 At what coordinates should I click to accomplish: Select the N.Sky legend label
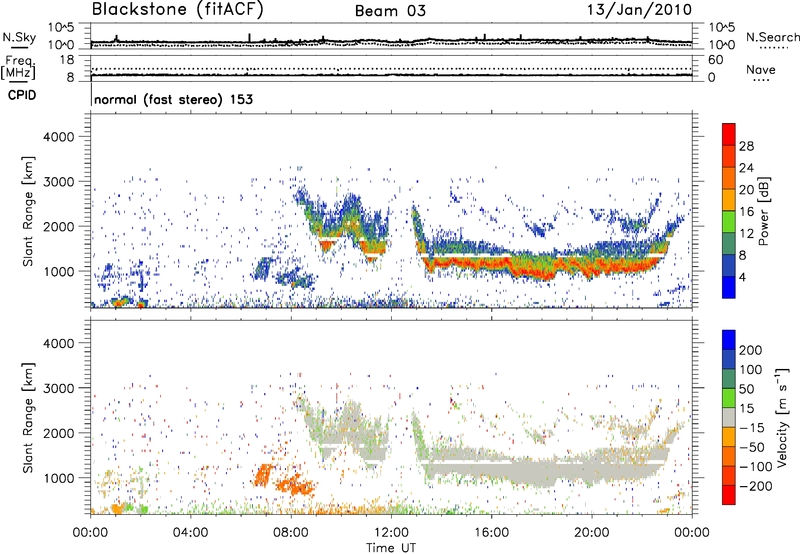19,37
